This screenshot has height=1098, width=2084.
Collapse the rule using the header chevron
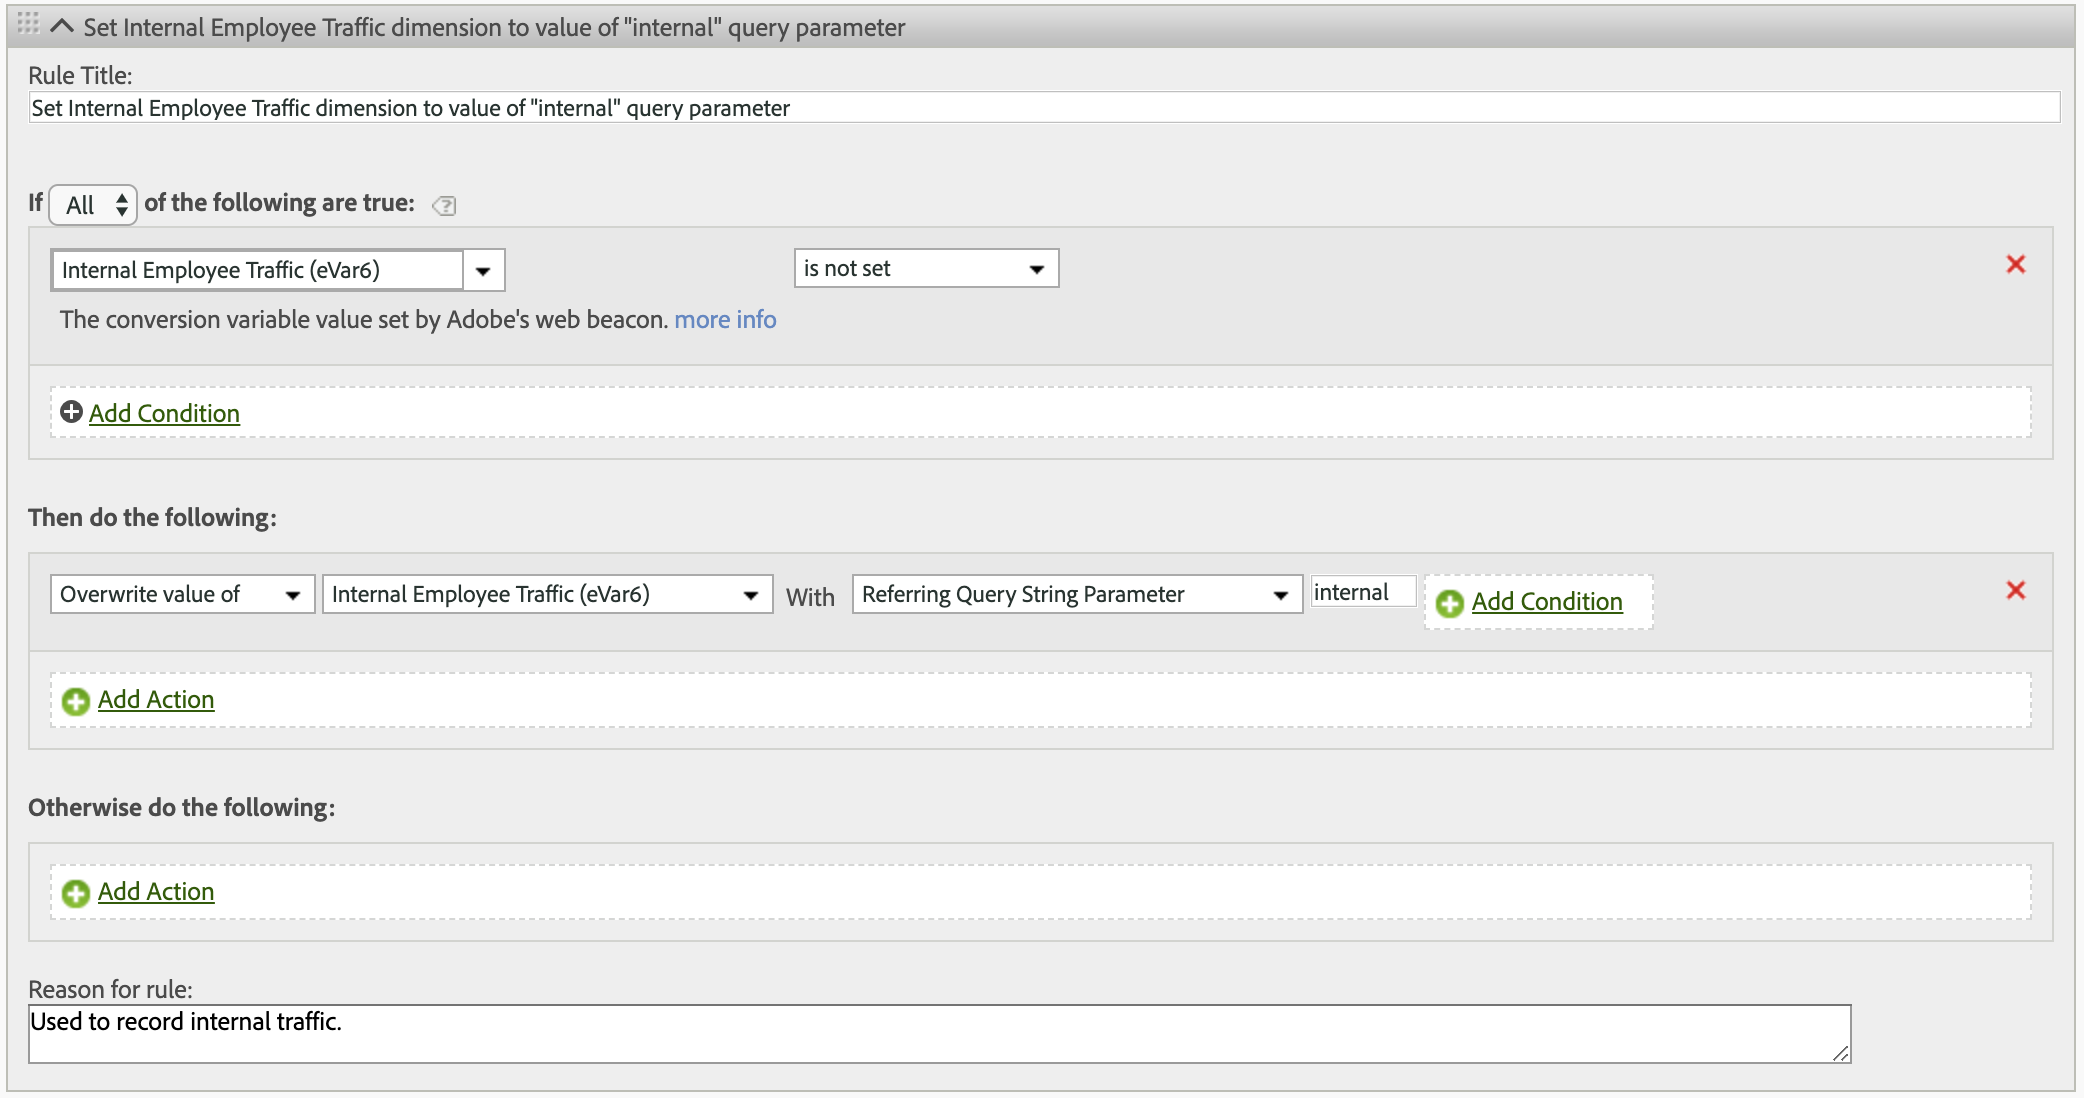coord(62,26)
